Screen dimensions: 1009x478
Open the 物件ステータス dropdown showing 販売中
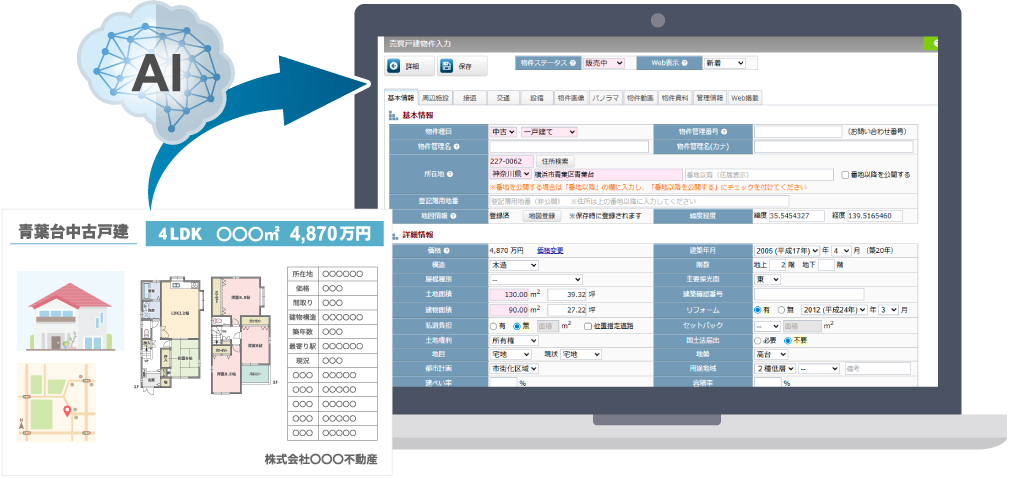[x=604, y=63]
